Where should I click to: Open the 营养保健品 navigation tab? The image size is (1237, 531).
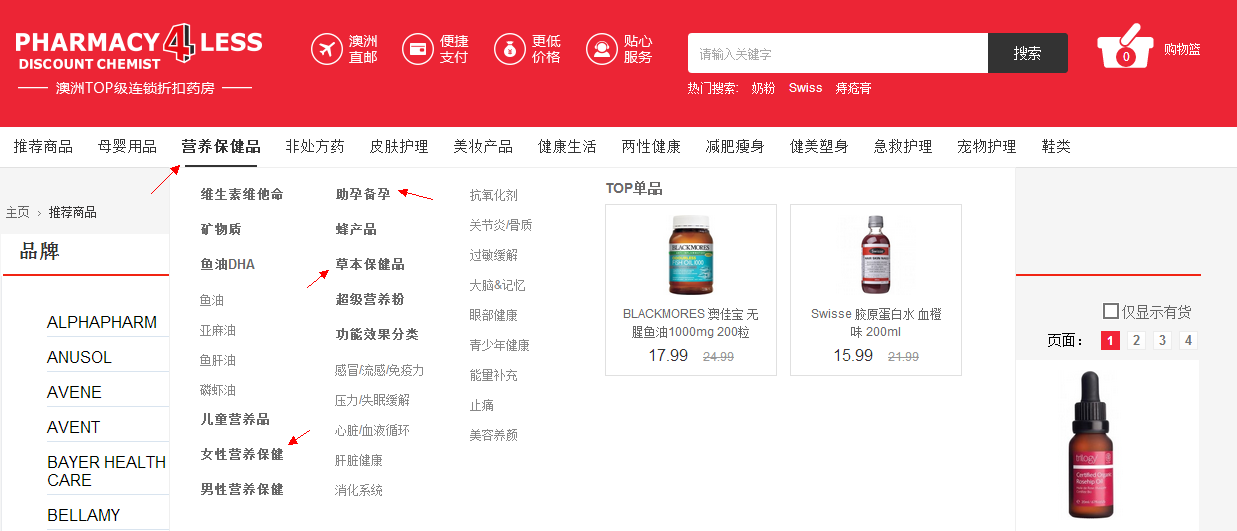coord(221,147)
